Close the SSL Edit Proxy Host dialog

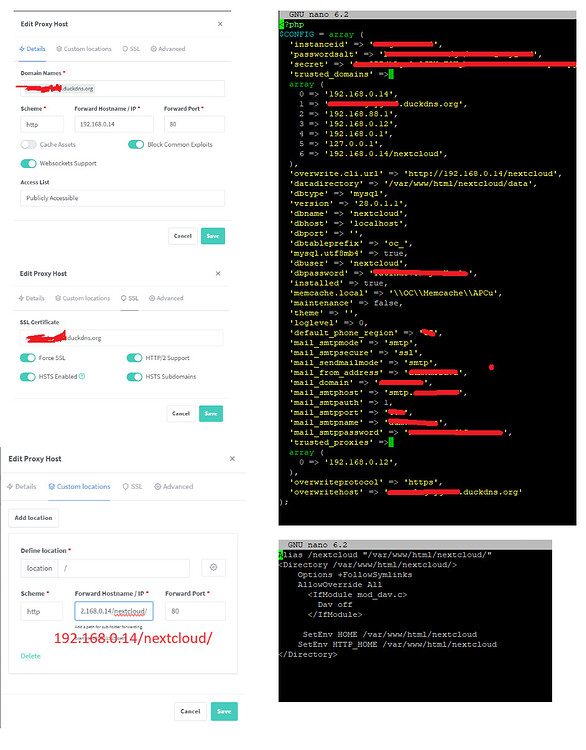point(218,274)
